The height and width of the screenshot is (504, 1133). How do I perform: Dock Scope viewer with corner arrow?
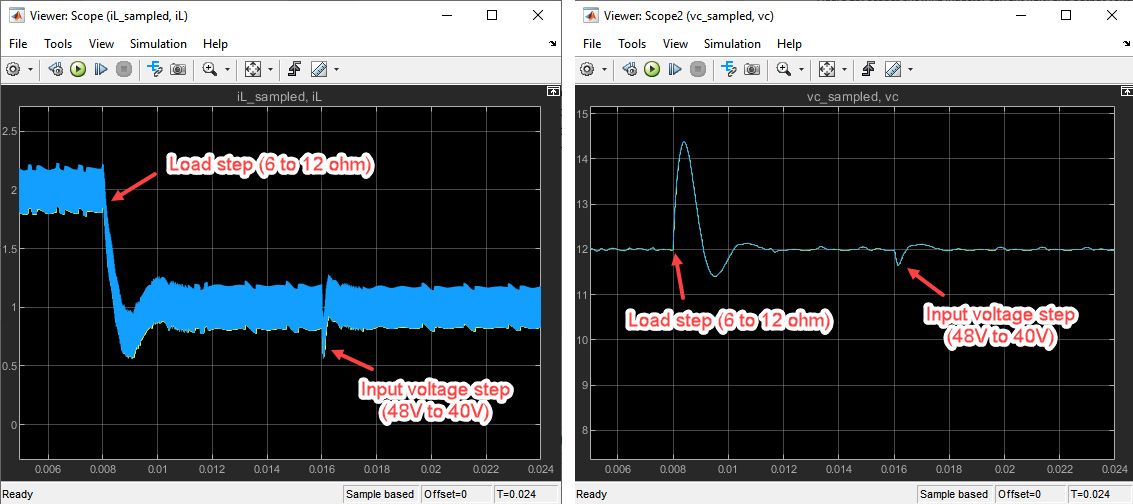coord(553,44)
